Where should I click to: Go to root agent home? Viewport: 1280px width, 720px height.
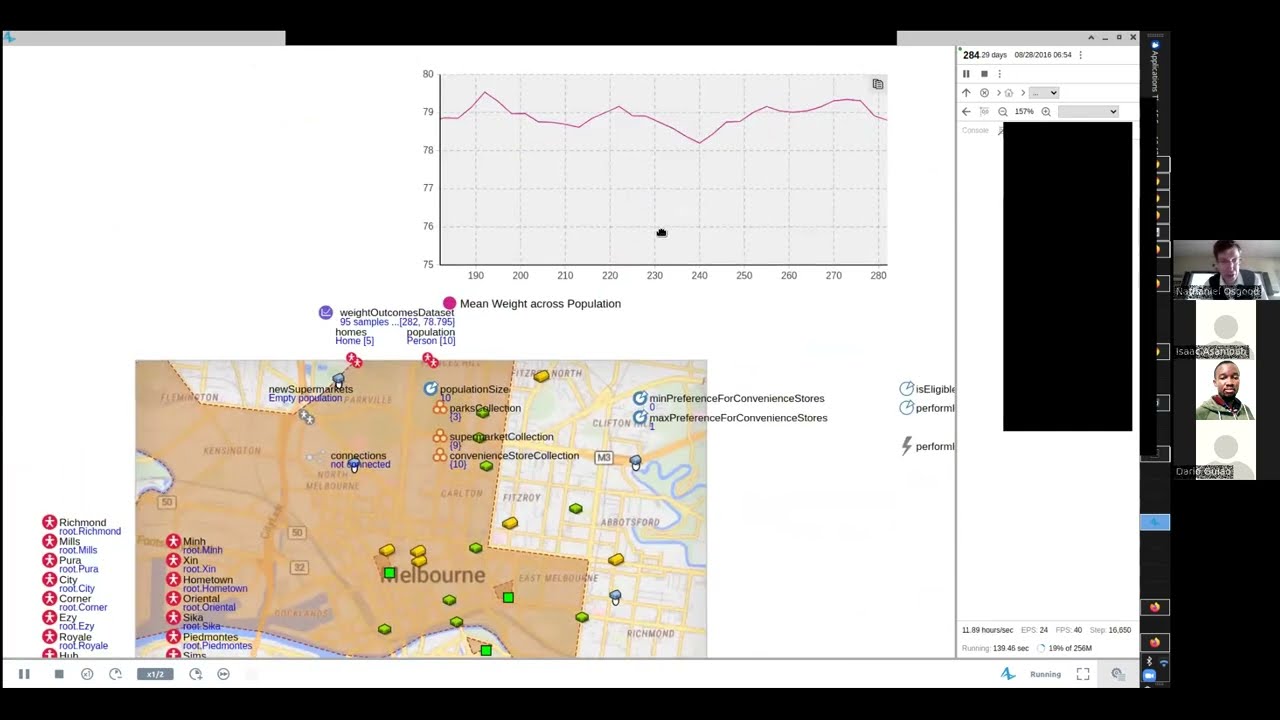pyautogui.click(x=1008, y=93)
